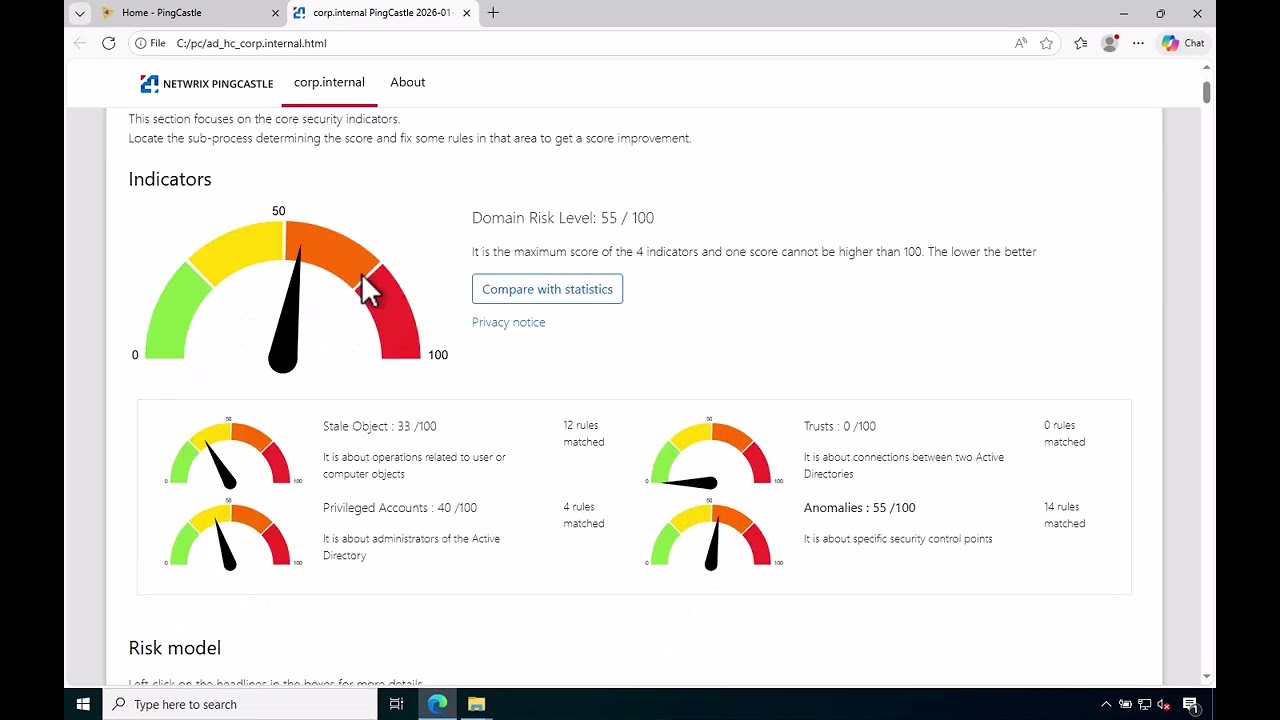The image size is (1280, 720).
Task: Open the favorites list icon
Action: click(x=1081, y=43)
